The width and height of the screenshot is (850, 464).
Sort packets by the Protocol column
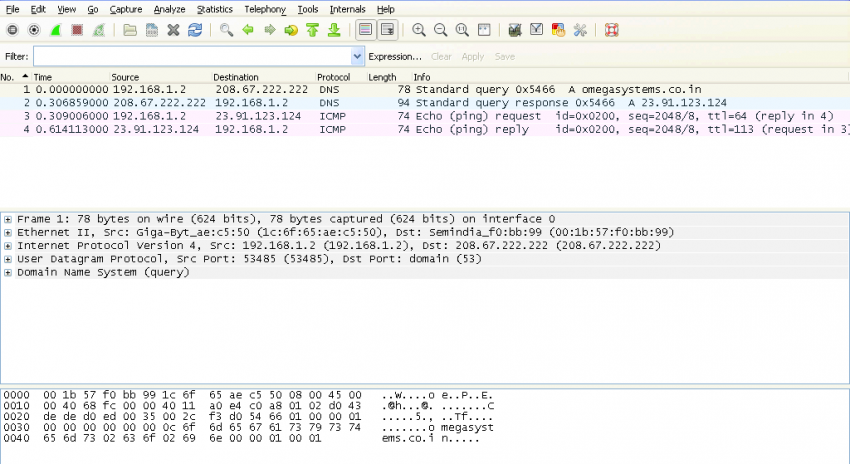(x=333, y=77)
